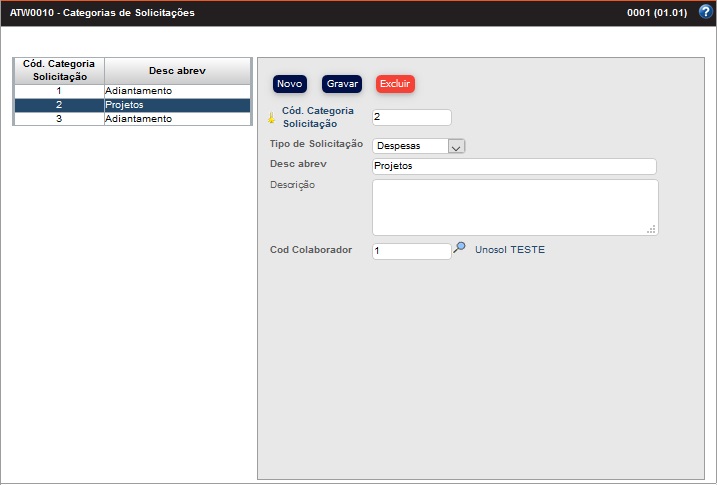
Task: Click the 0001 (01.01) version text
Action: point(655,13)
